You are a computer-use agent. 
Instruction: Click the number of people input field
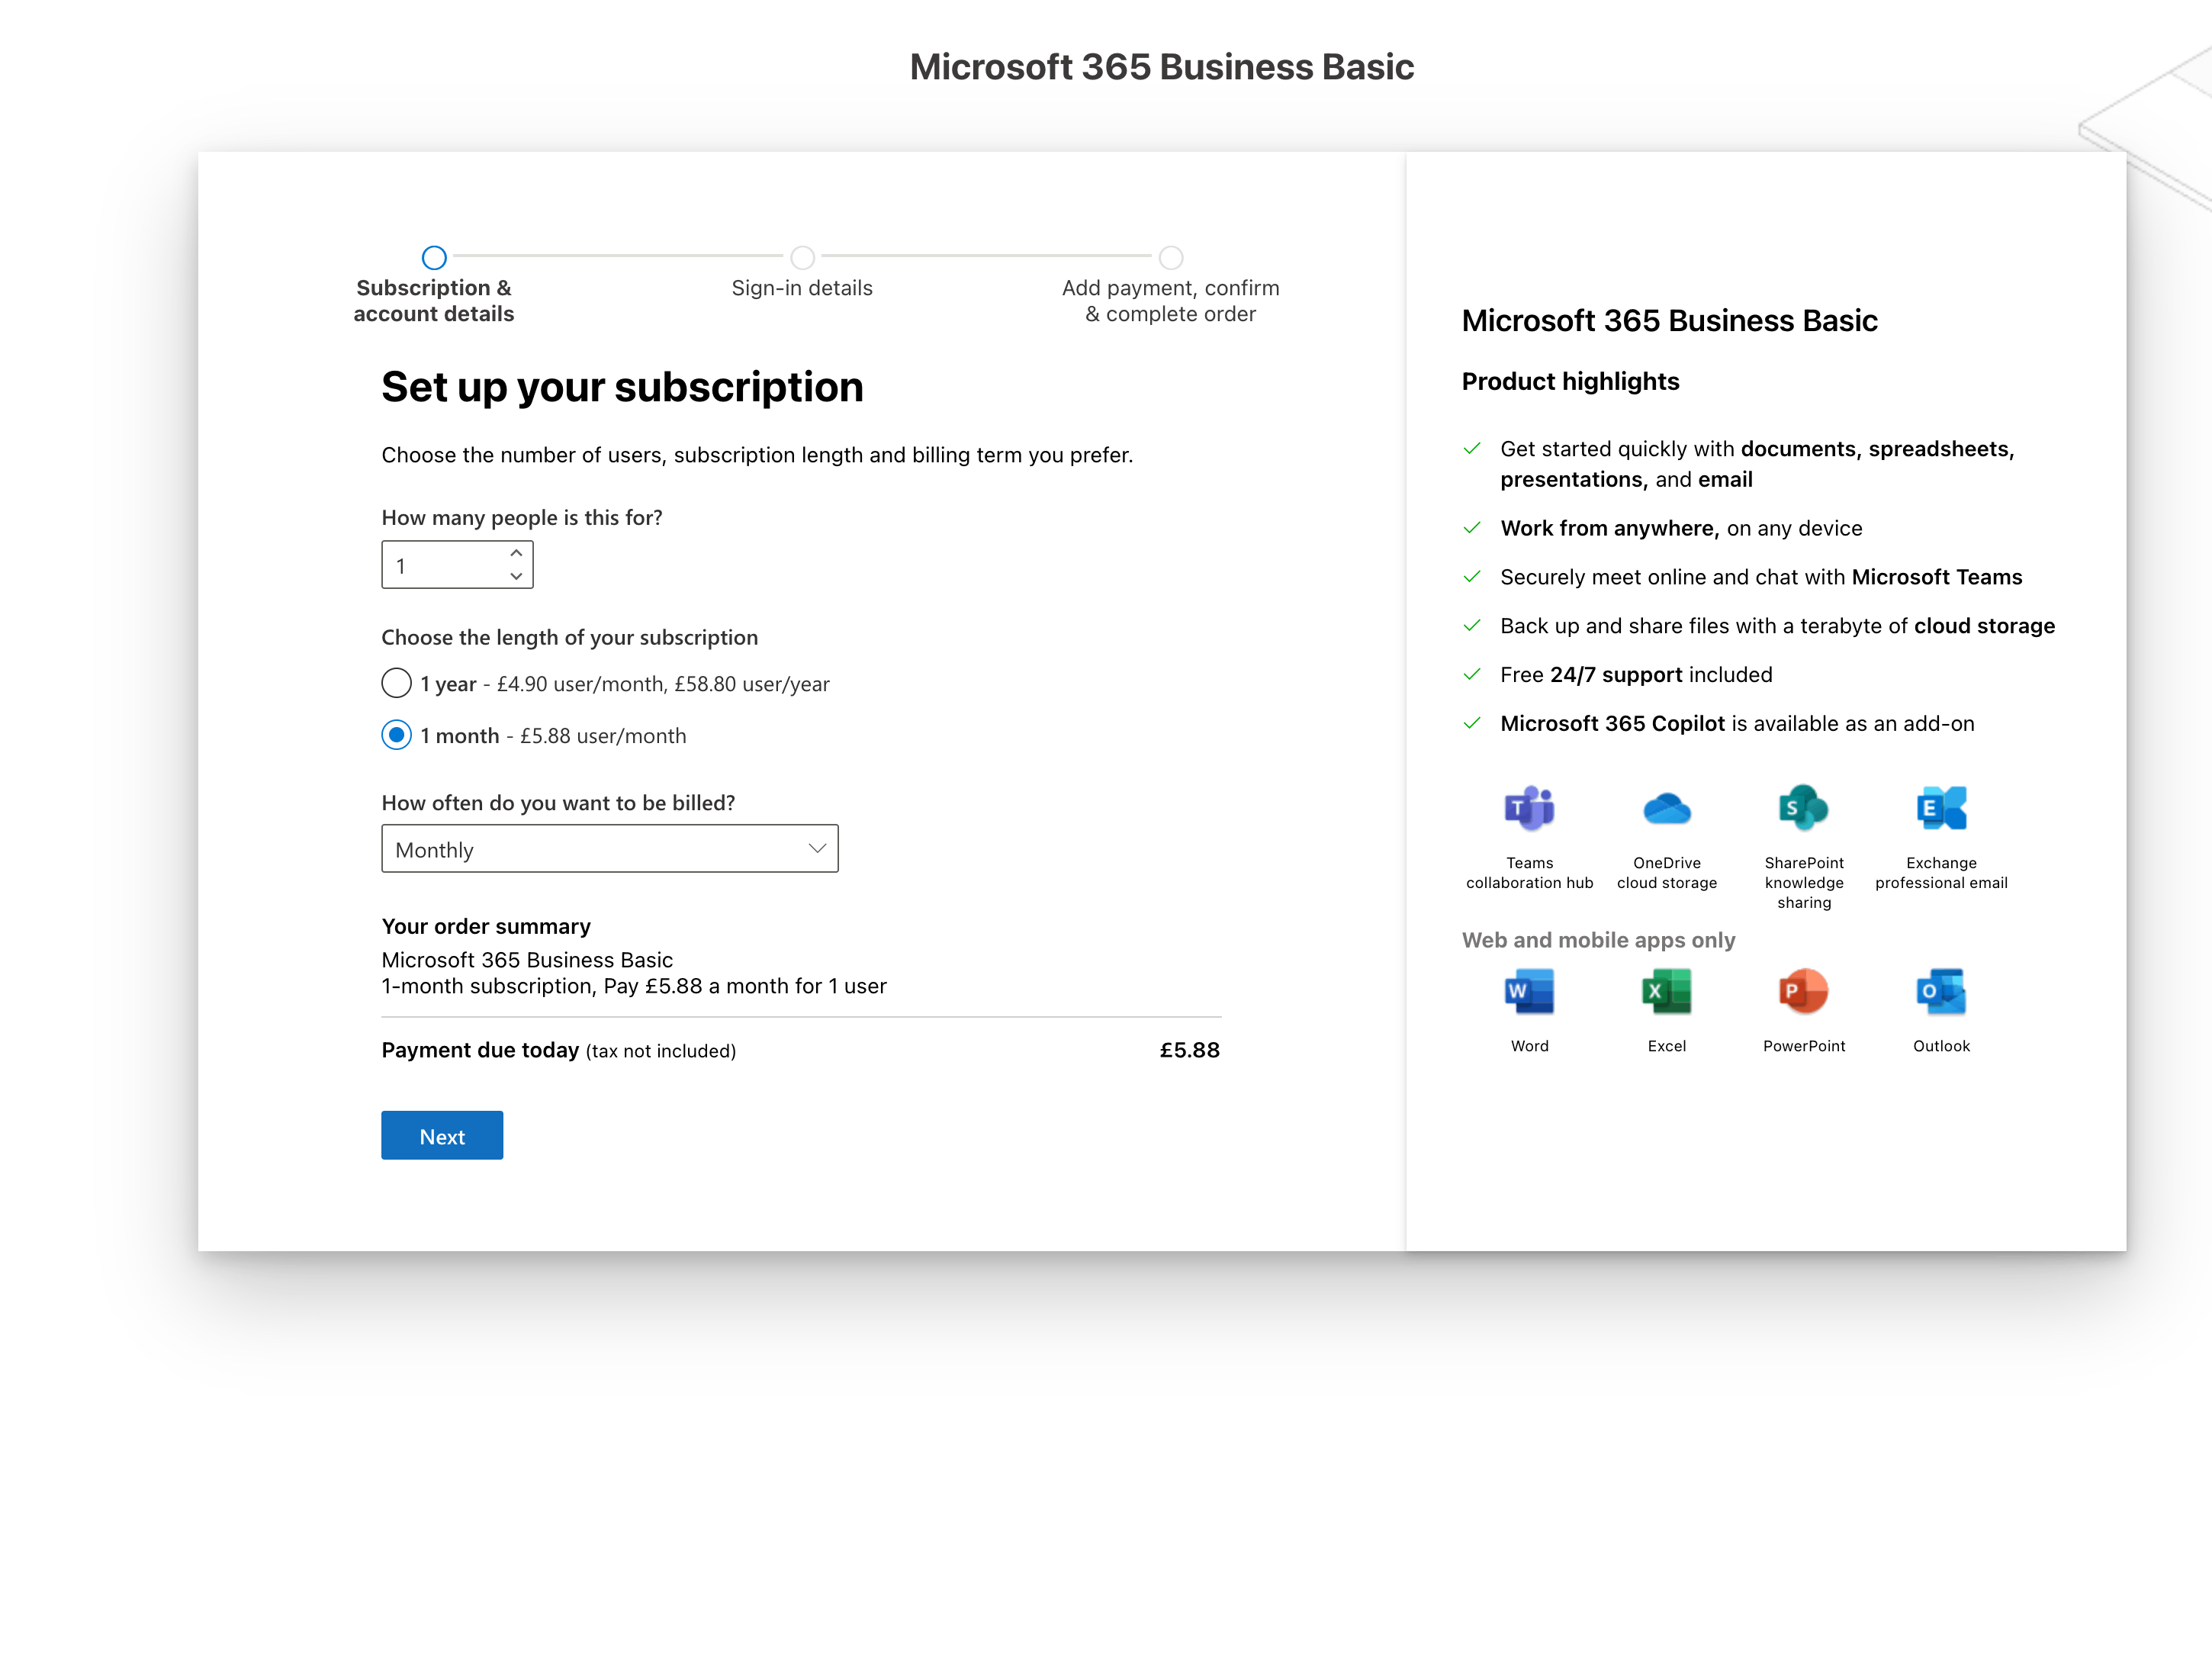[x=457, y=565]
